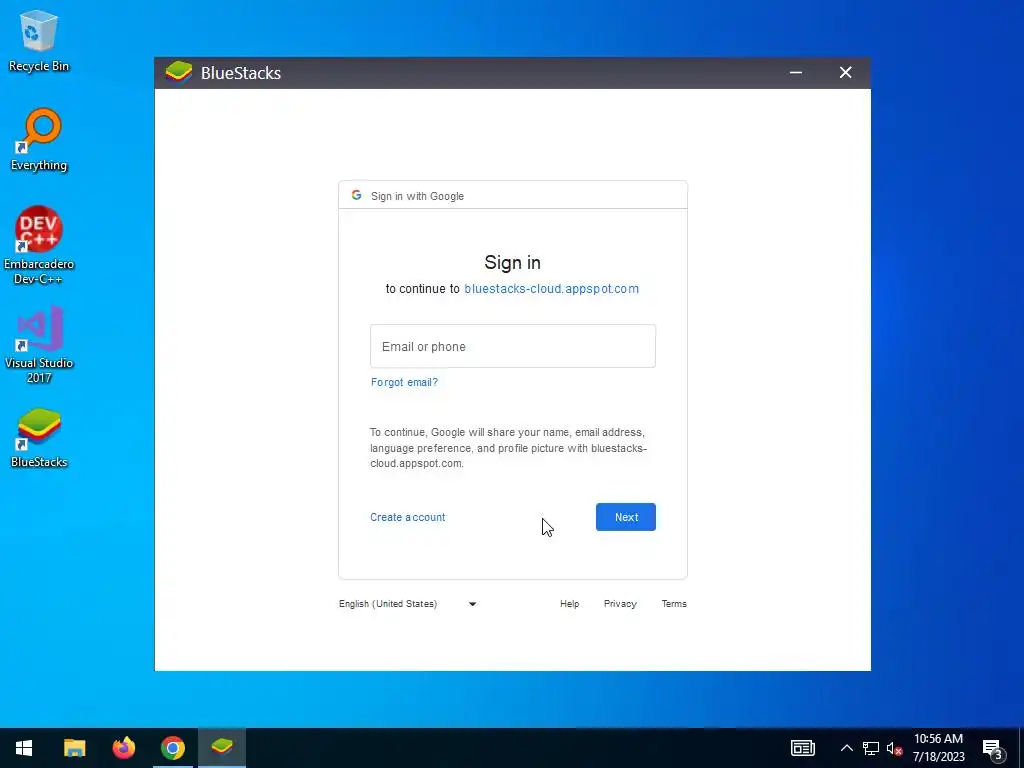
Task: Open the network status tray icon
Action: pos(871,748)
